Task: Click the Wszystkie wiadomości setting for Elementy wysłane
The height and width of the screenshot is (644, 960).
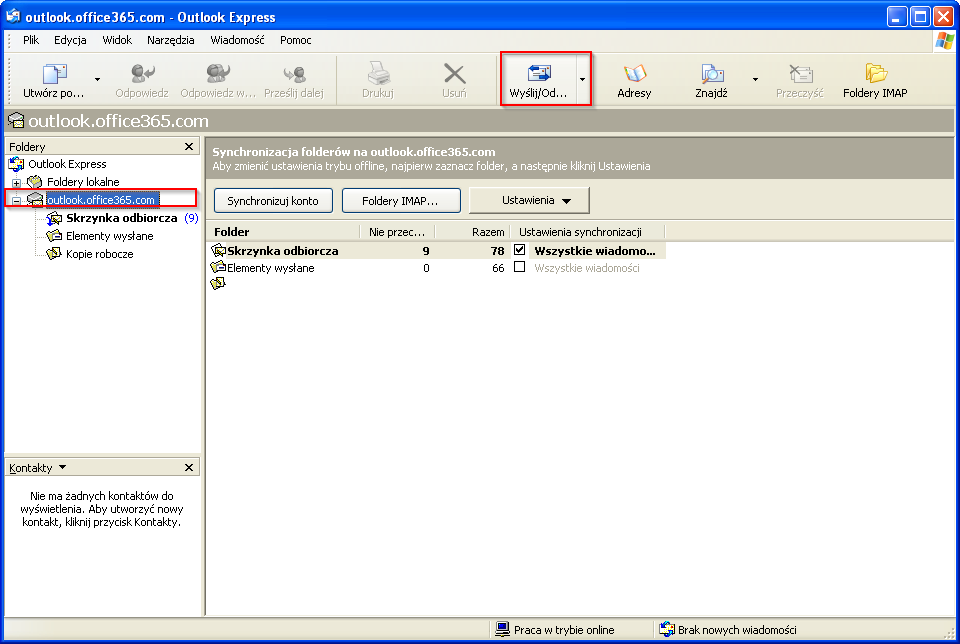Action: (587, 268)
